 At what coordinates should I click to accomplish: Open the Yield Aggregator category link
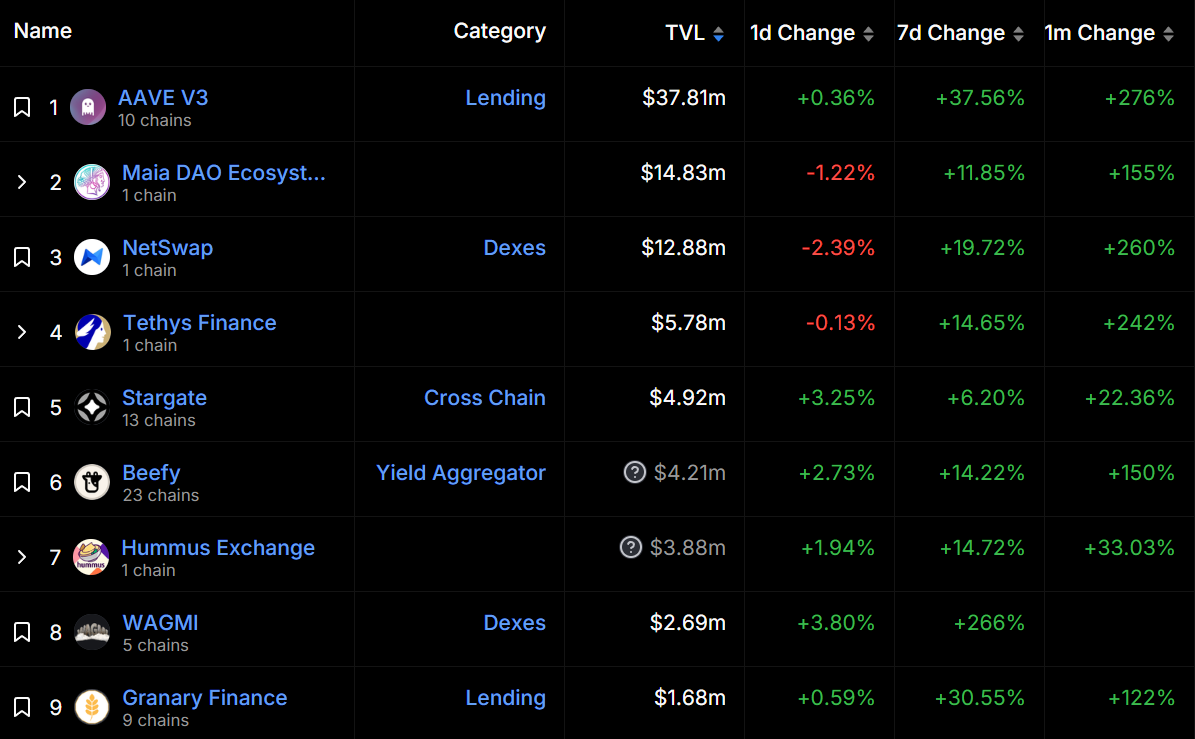461,473
